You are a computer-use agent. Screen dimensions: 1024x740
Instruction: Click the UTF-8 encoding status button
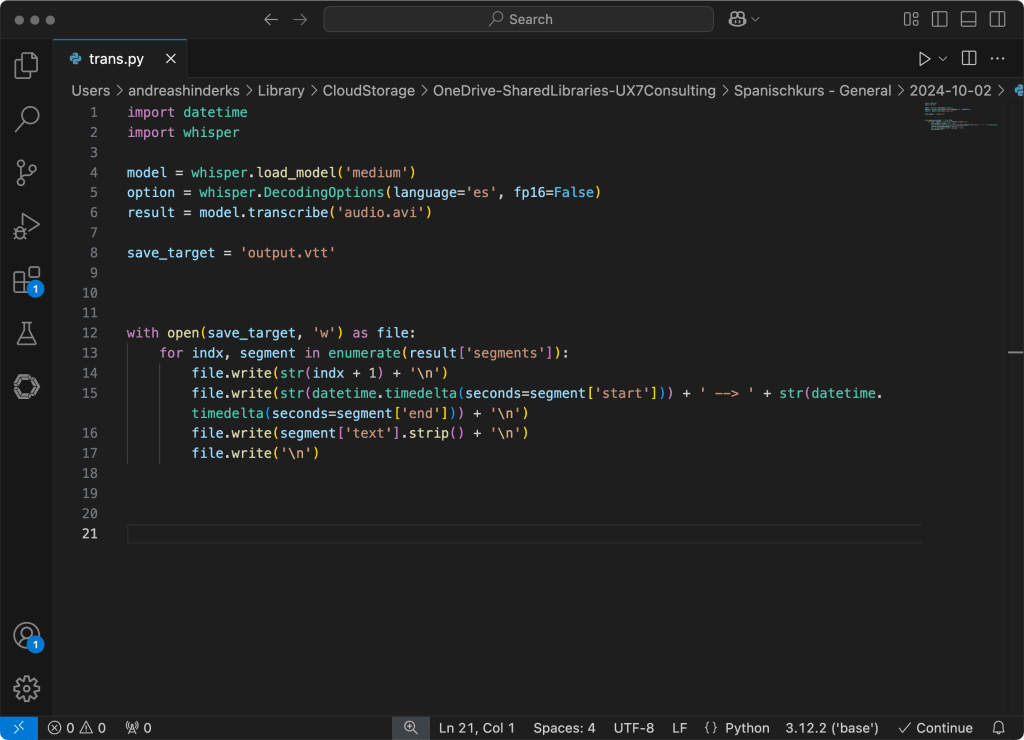633,728
